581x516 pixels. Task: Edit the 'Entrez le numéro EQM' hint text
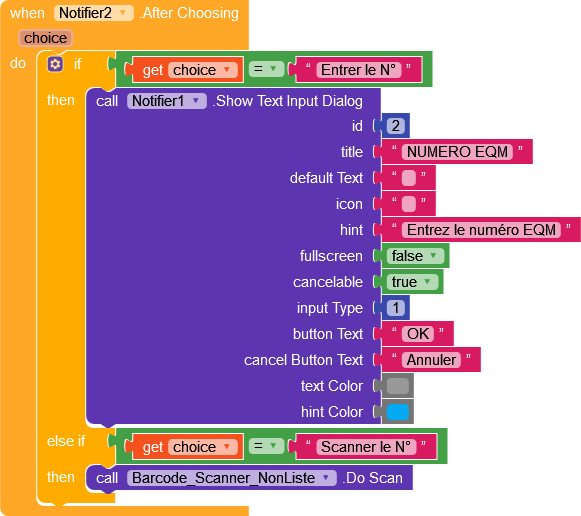coord(481,230)
